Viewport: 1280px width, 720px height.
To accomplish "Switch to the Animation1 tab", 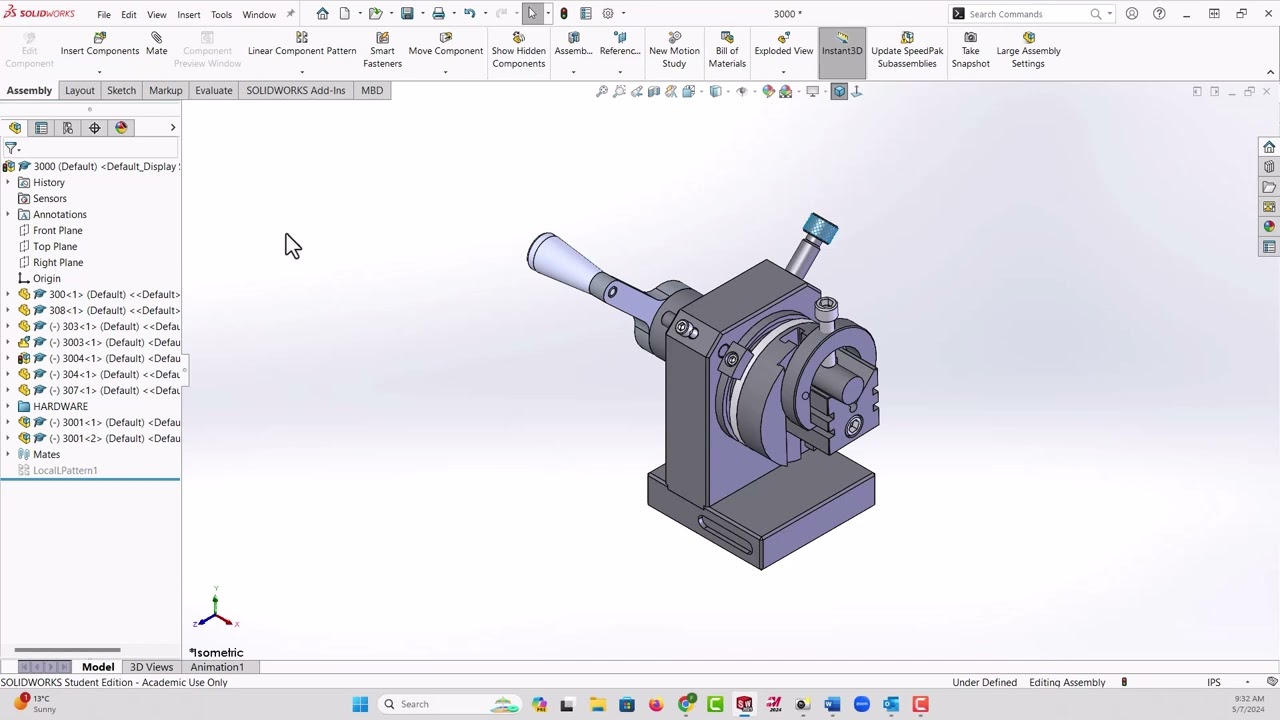I will [x=217, y=667].
